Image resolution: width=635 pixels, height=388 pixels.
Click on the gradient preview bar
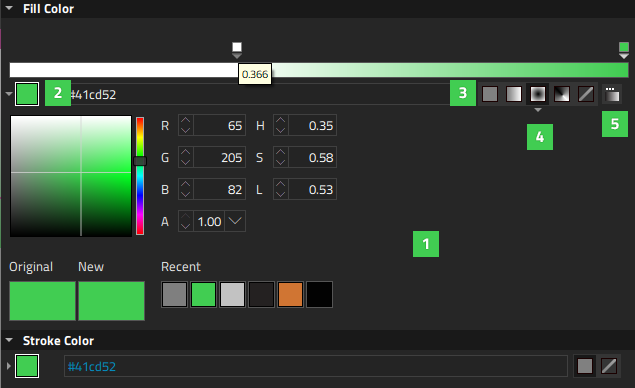point(319,70)
